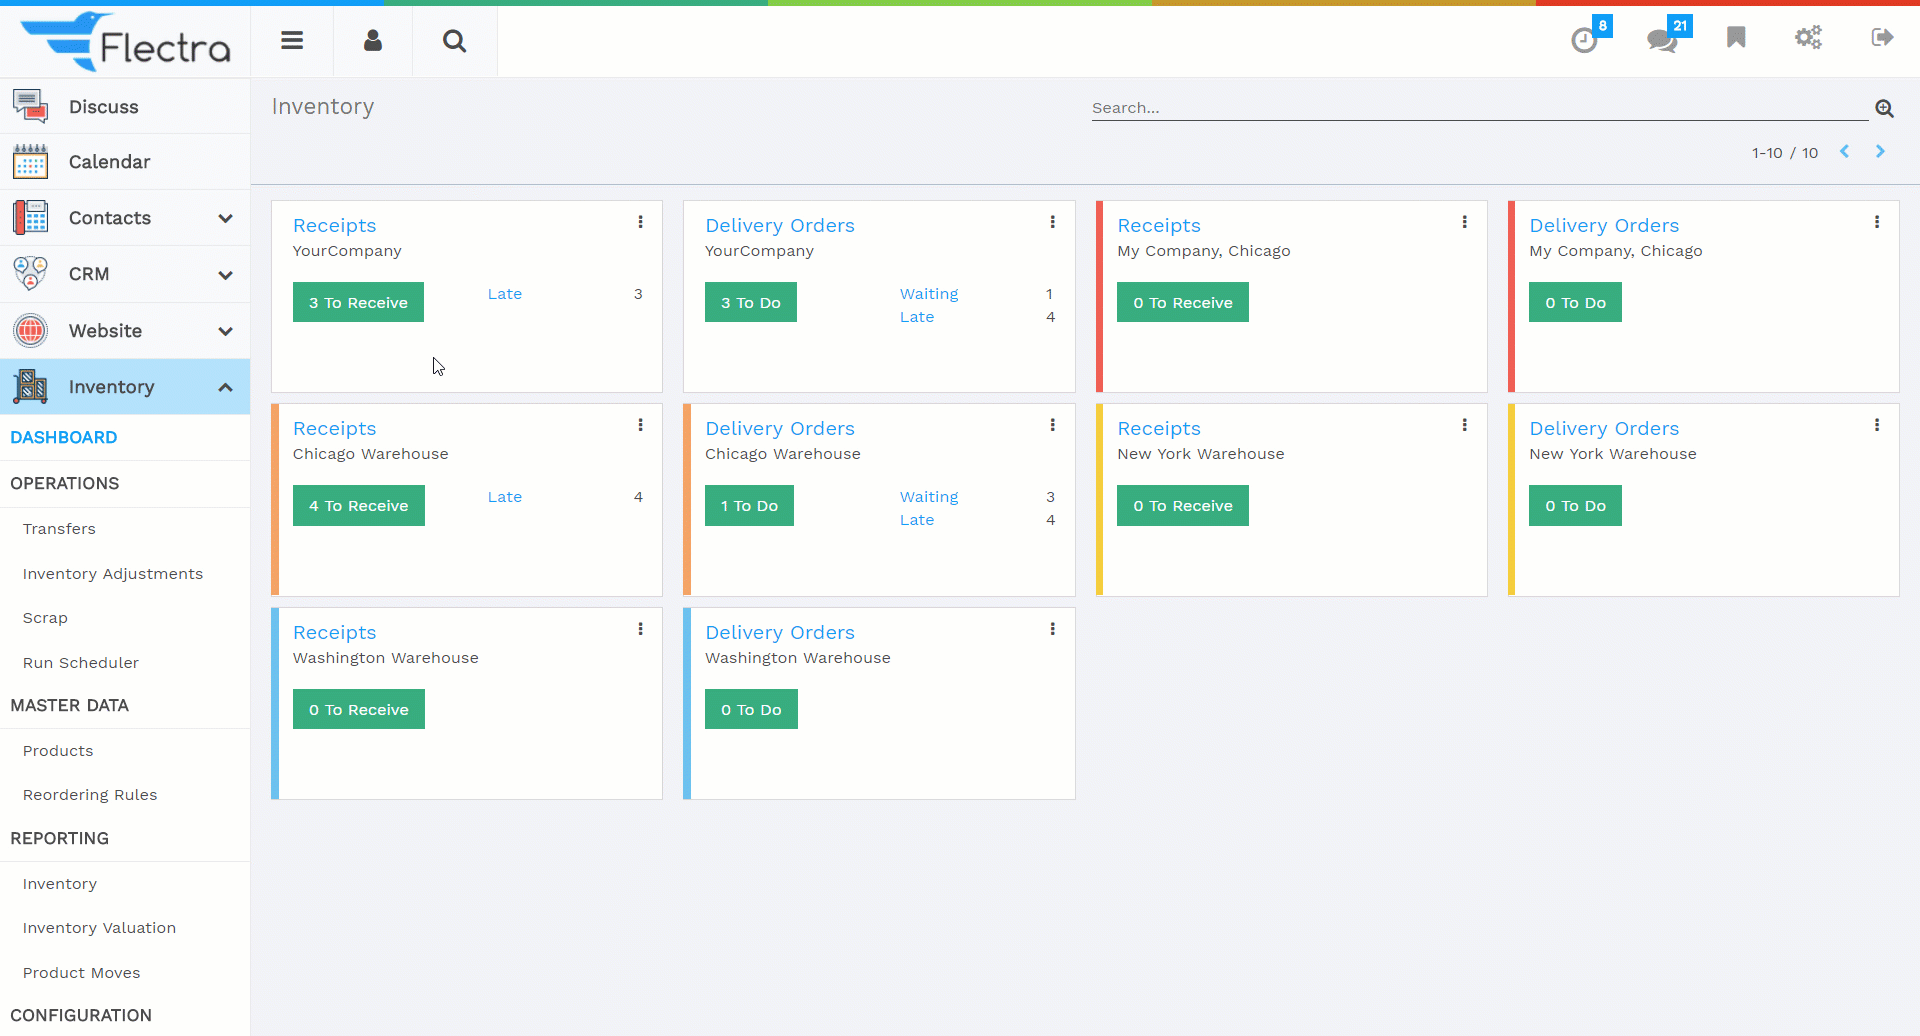Open the activities clock icon with badge

pyautogui.click(x=1584, y=40)
